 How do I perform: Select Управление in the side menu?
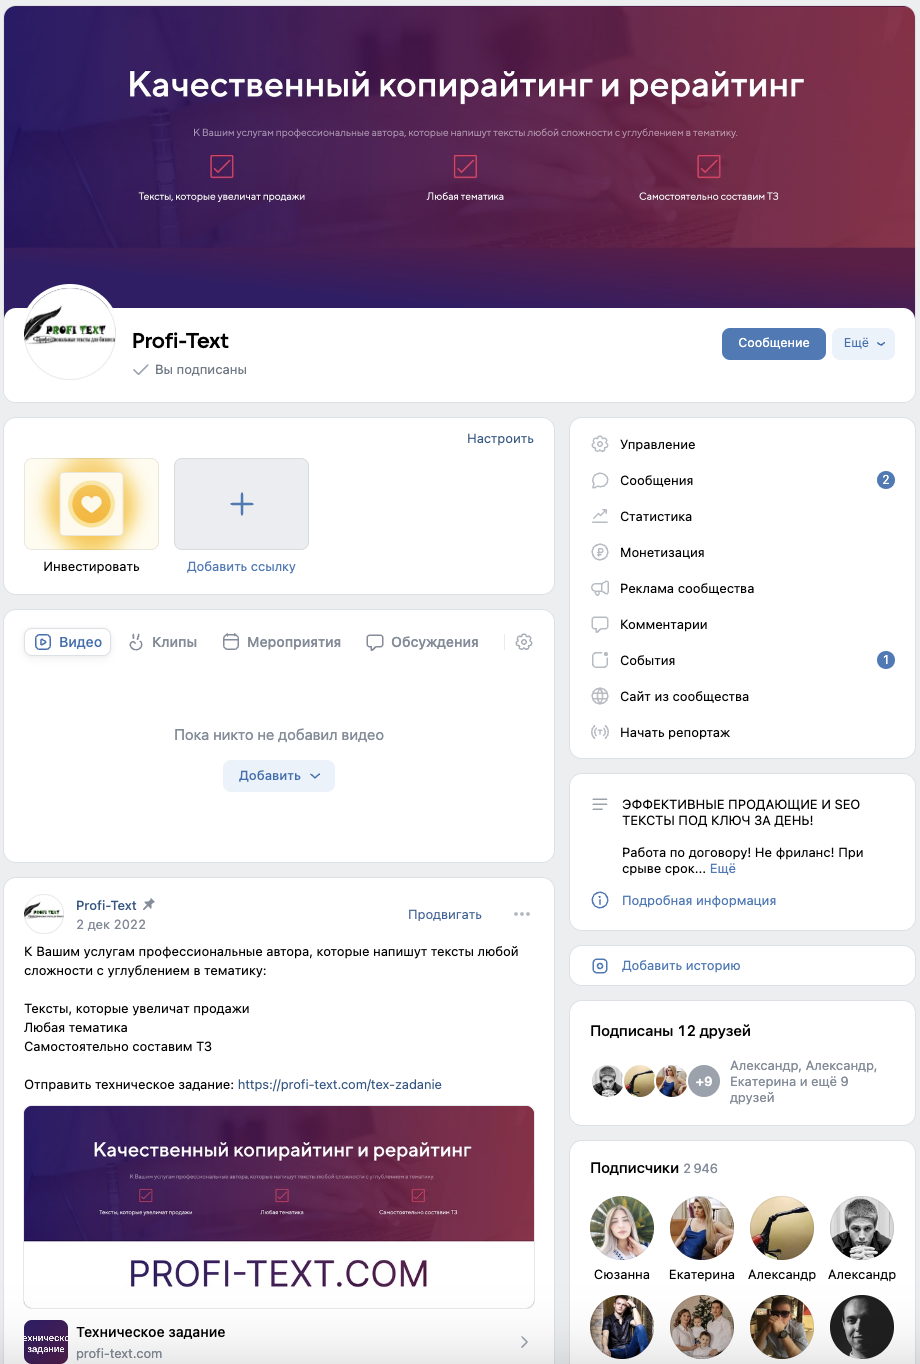point(742,444)
